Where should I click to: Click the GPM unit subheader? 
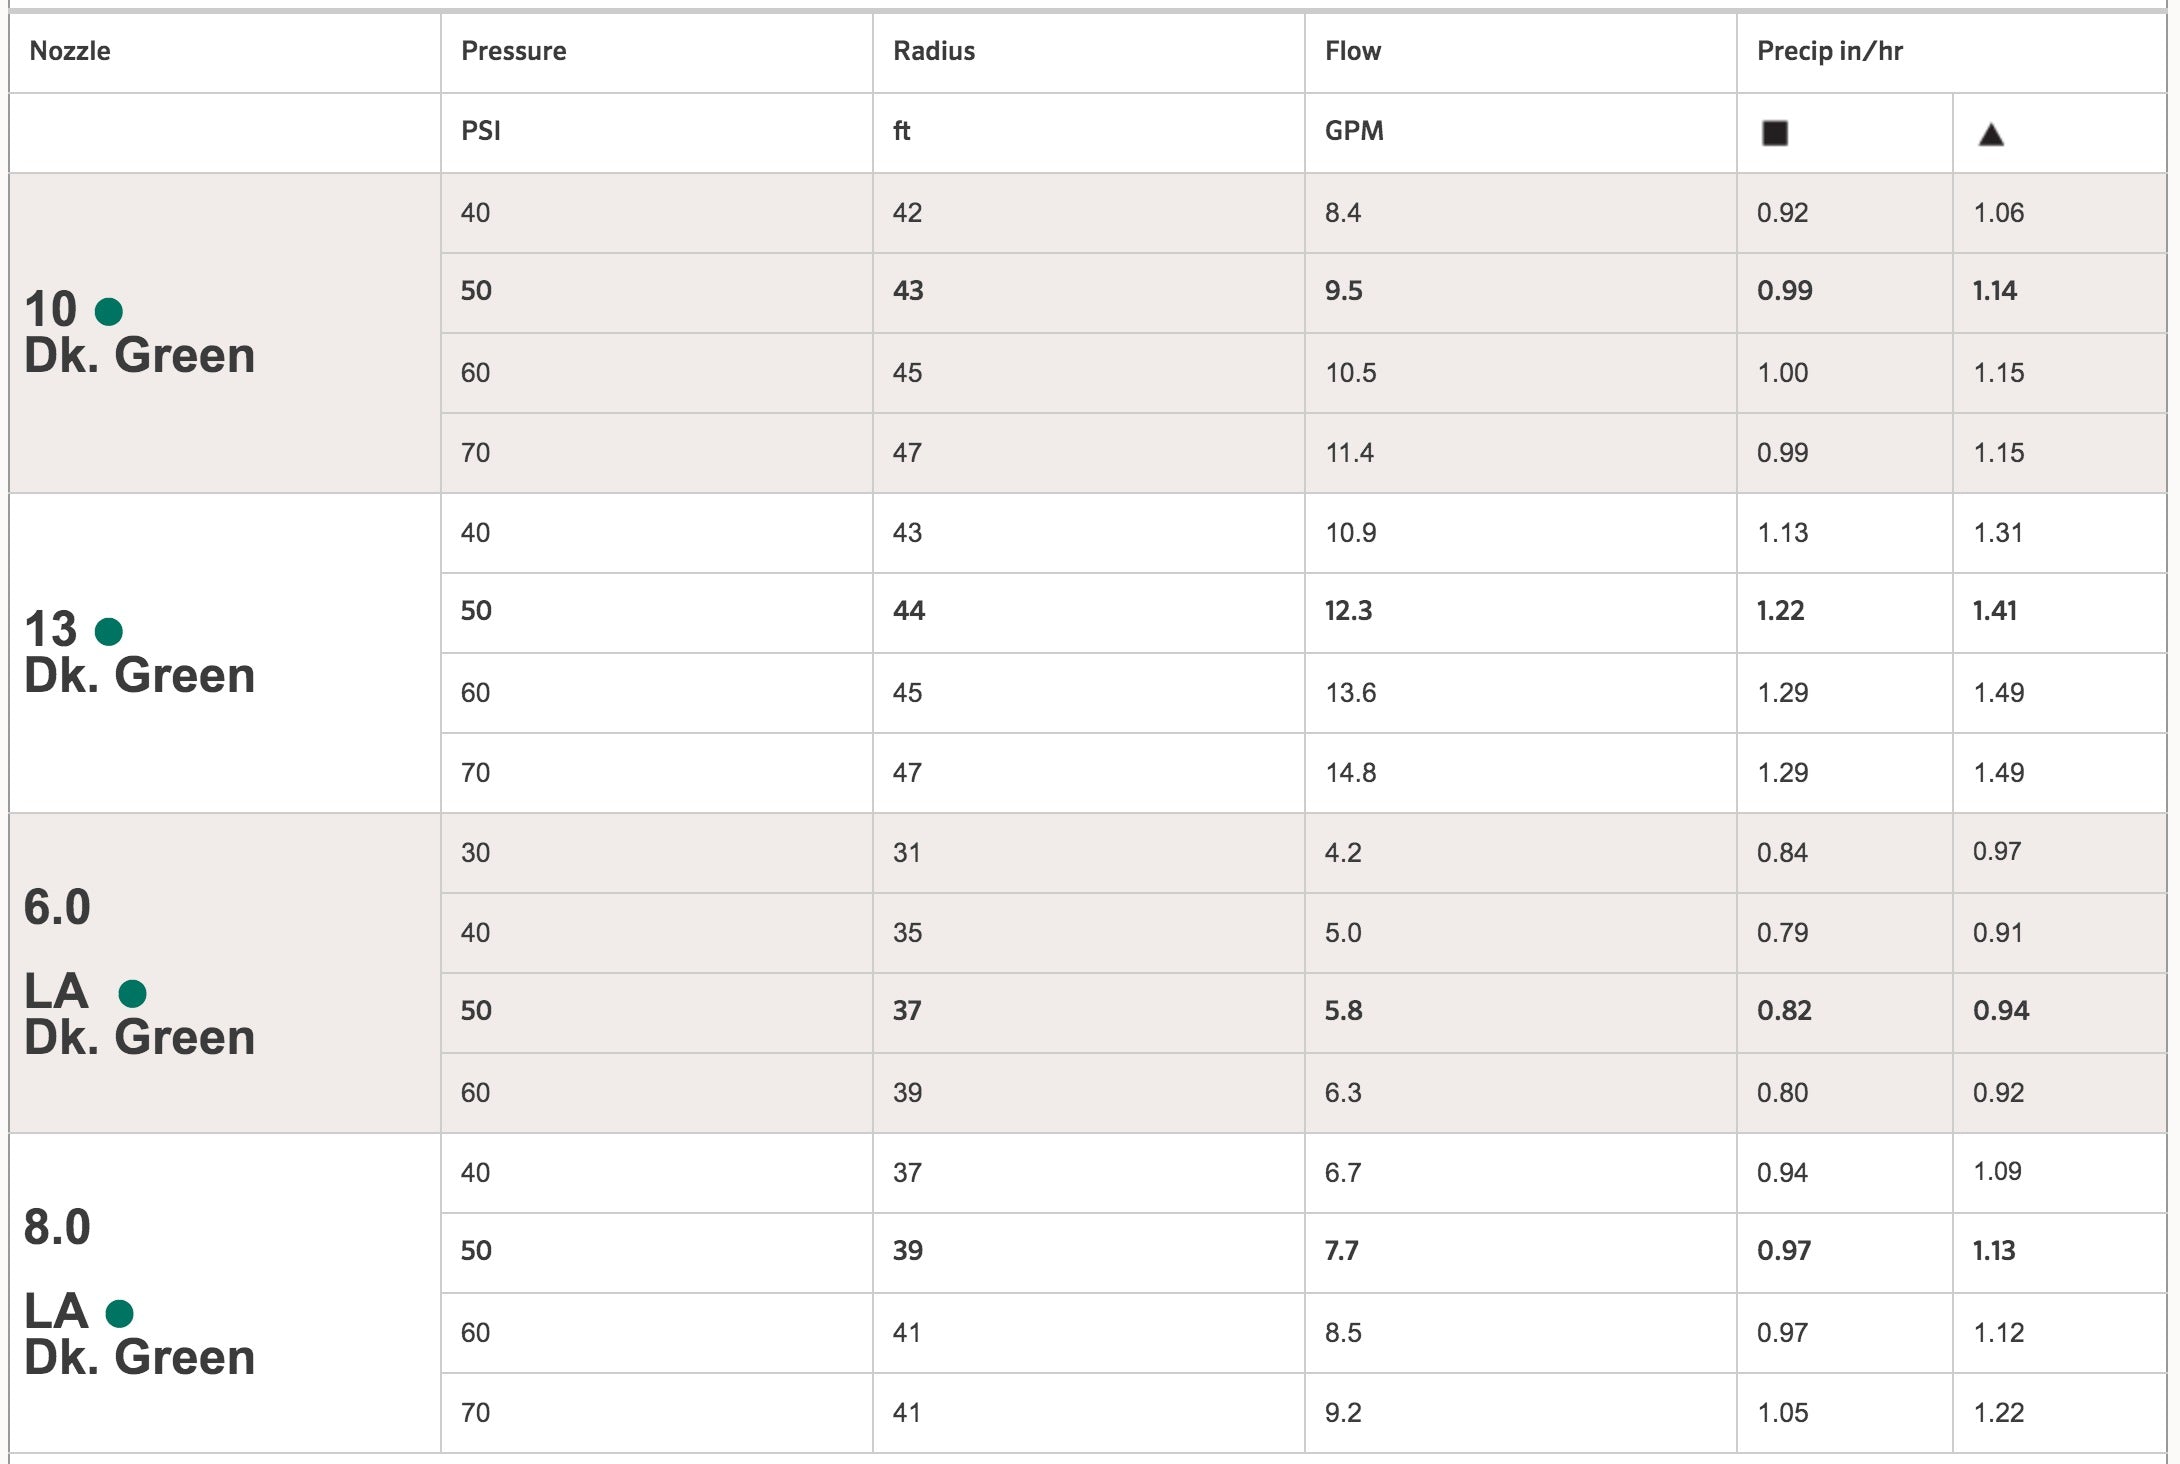1354,131
